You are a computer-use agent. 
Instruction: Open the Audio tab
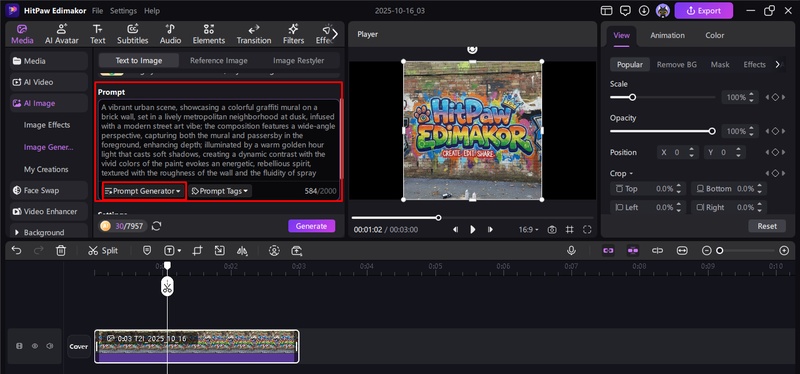170,34
